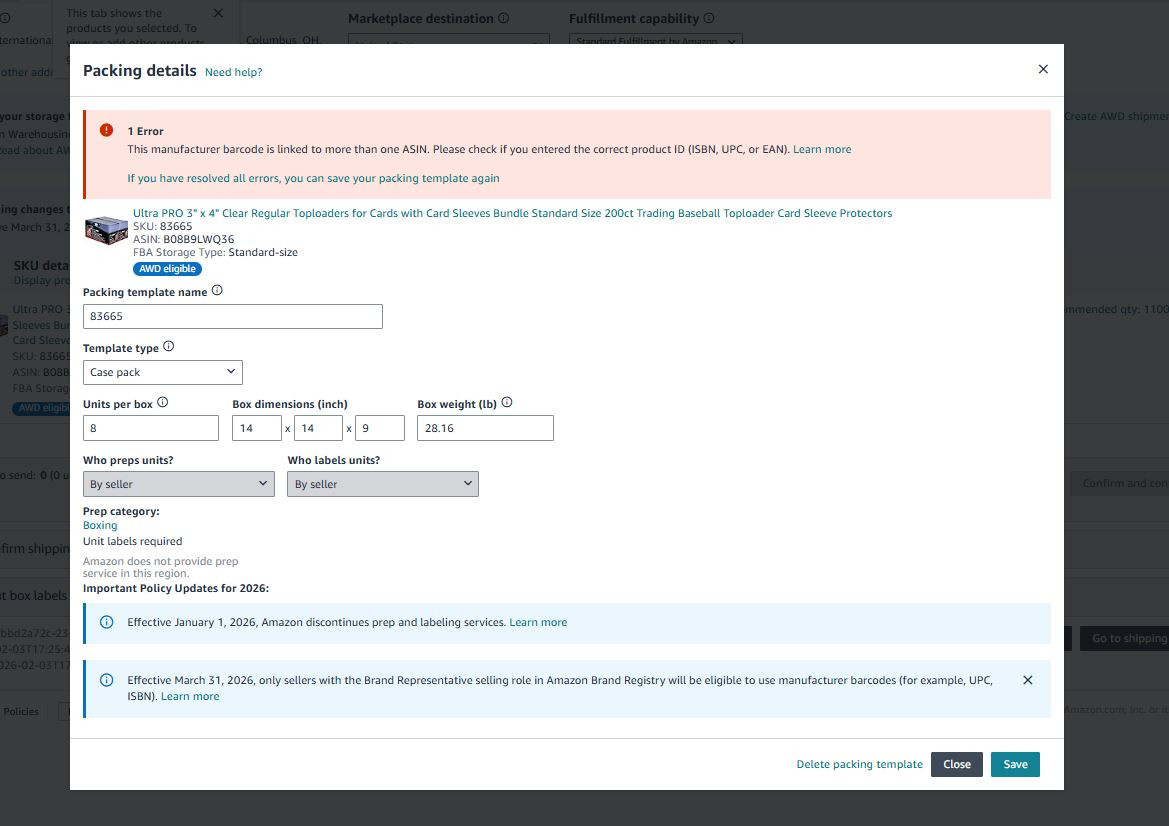Click the SKU: 83665 text in dialog
Image resolution: width=1169 pixels, height=826 pixels.
pos(163,226)
